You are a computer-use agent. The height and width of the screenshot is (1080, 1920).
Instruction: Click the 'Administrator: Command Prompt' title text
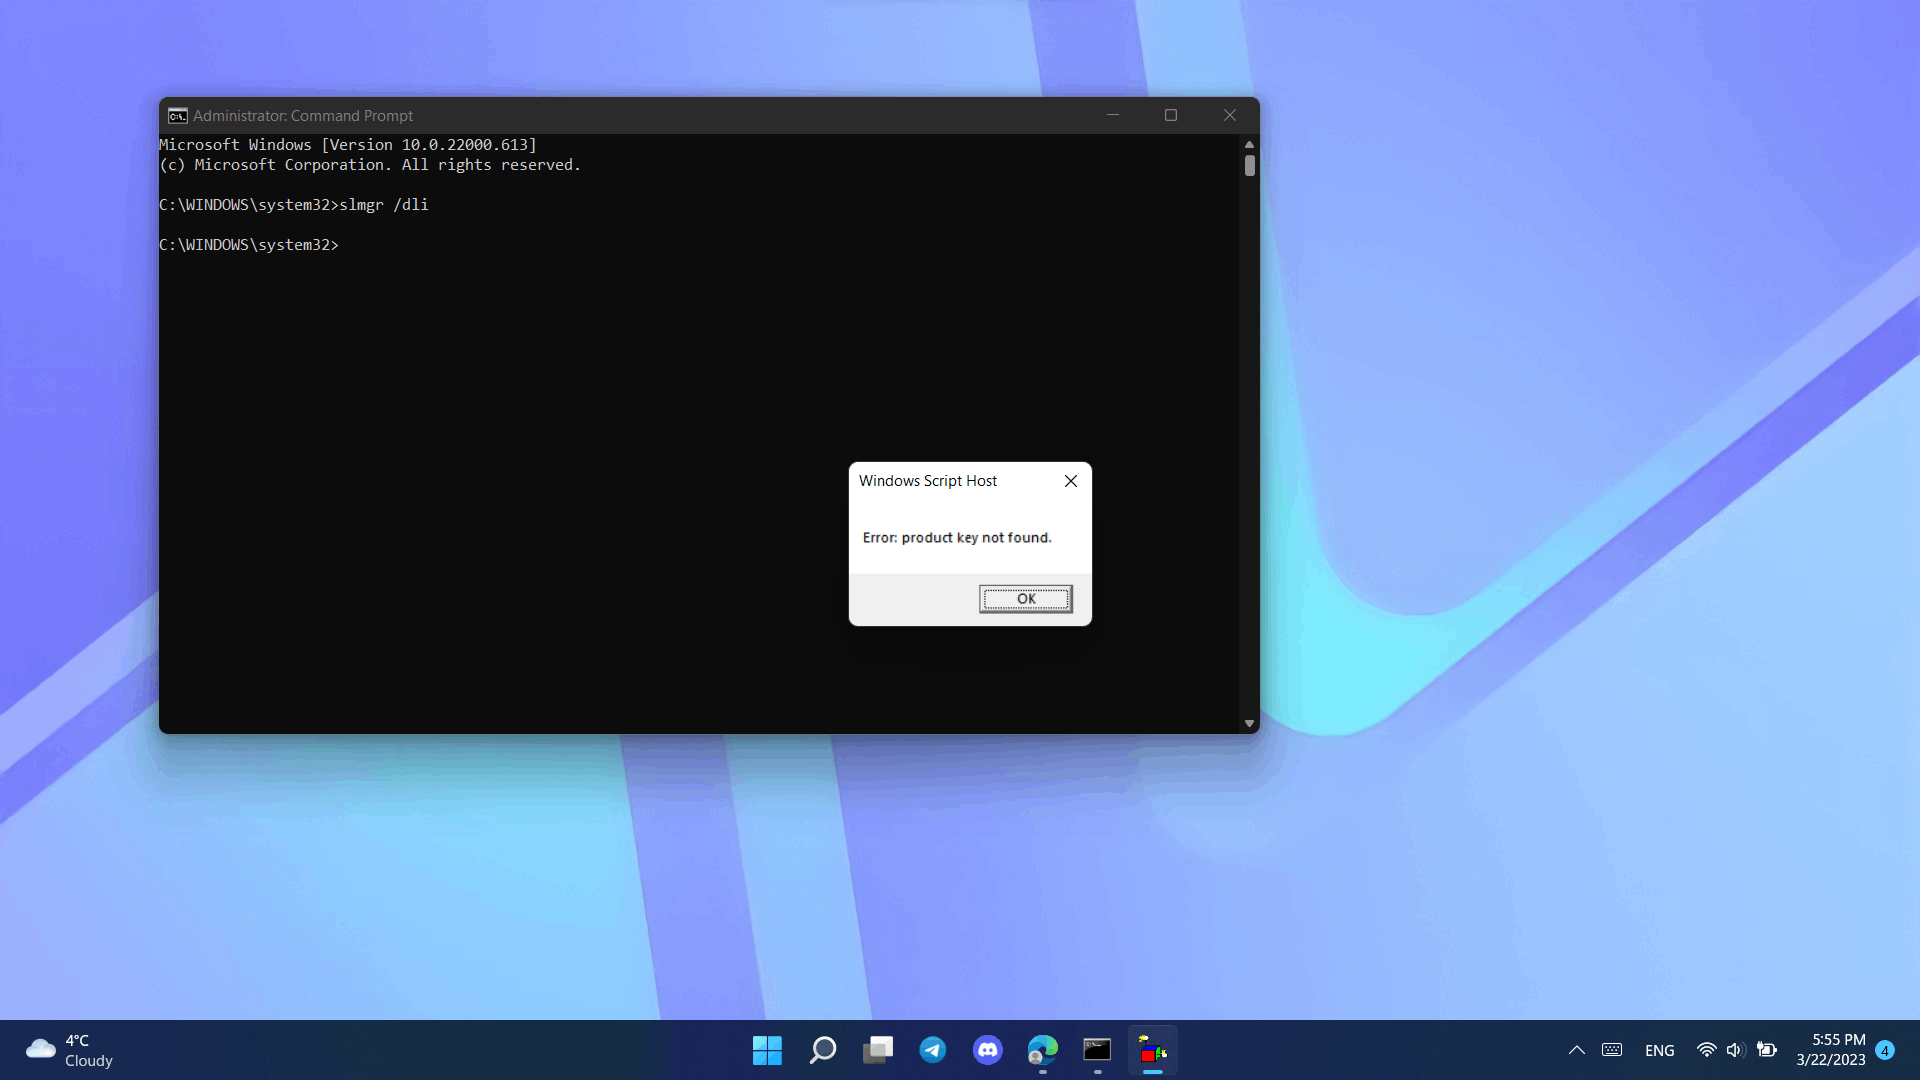click(x=303, y=116)
